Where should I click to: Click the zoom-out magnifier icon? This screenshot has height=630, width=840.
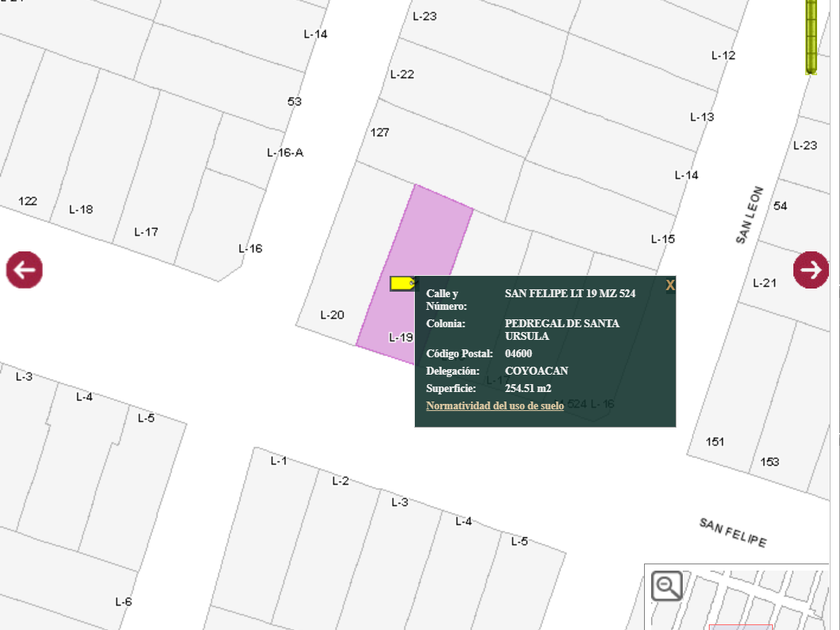pos(666,586)
